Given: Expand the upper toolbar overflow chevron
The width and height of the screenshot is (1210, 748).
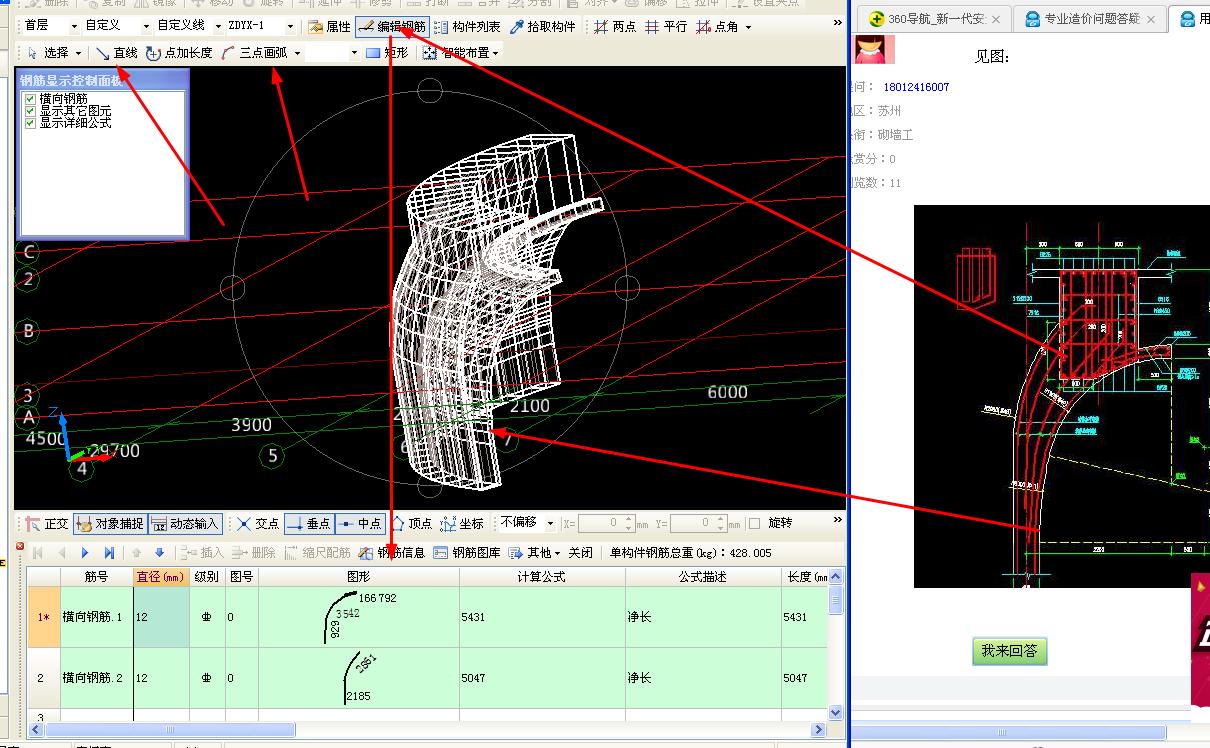Looking at the screenshot, I should coord(838,24).
